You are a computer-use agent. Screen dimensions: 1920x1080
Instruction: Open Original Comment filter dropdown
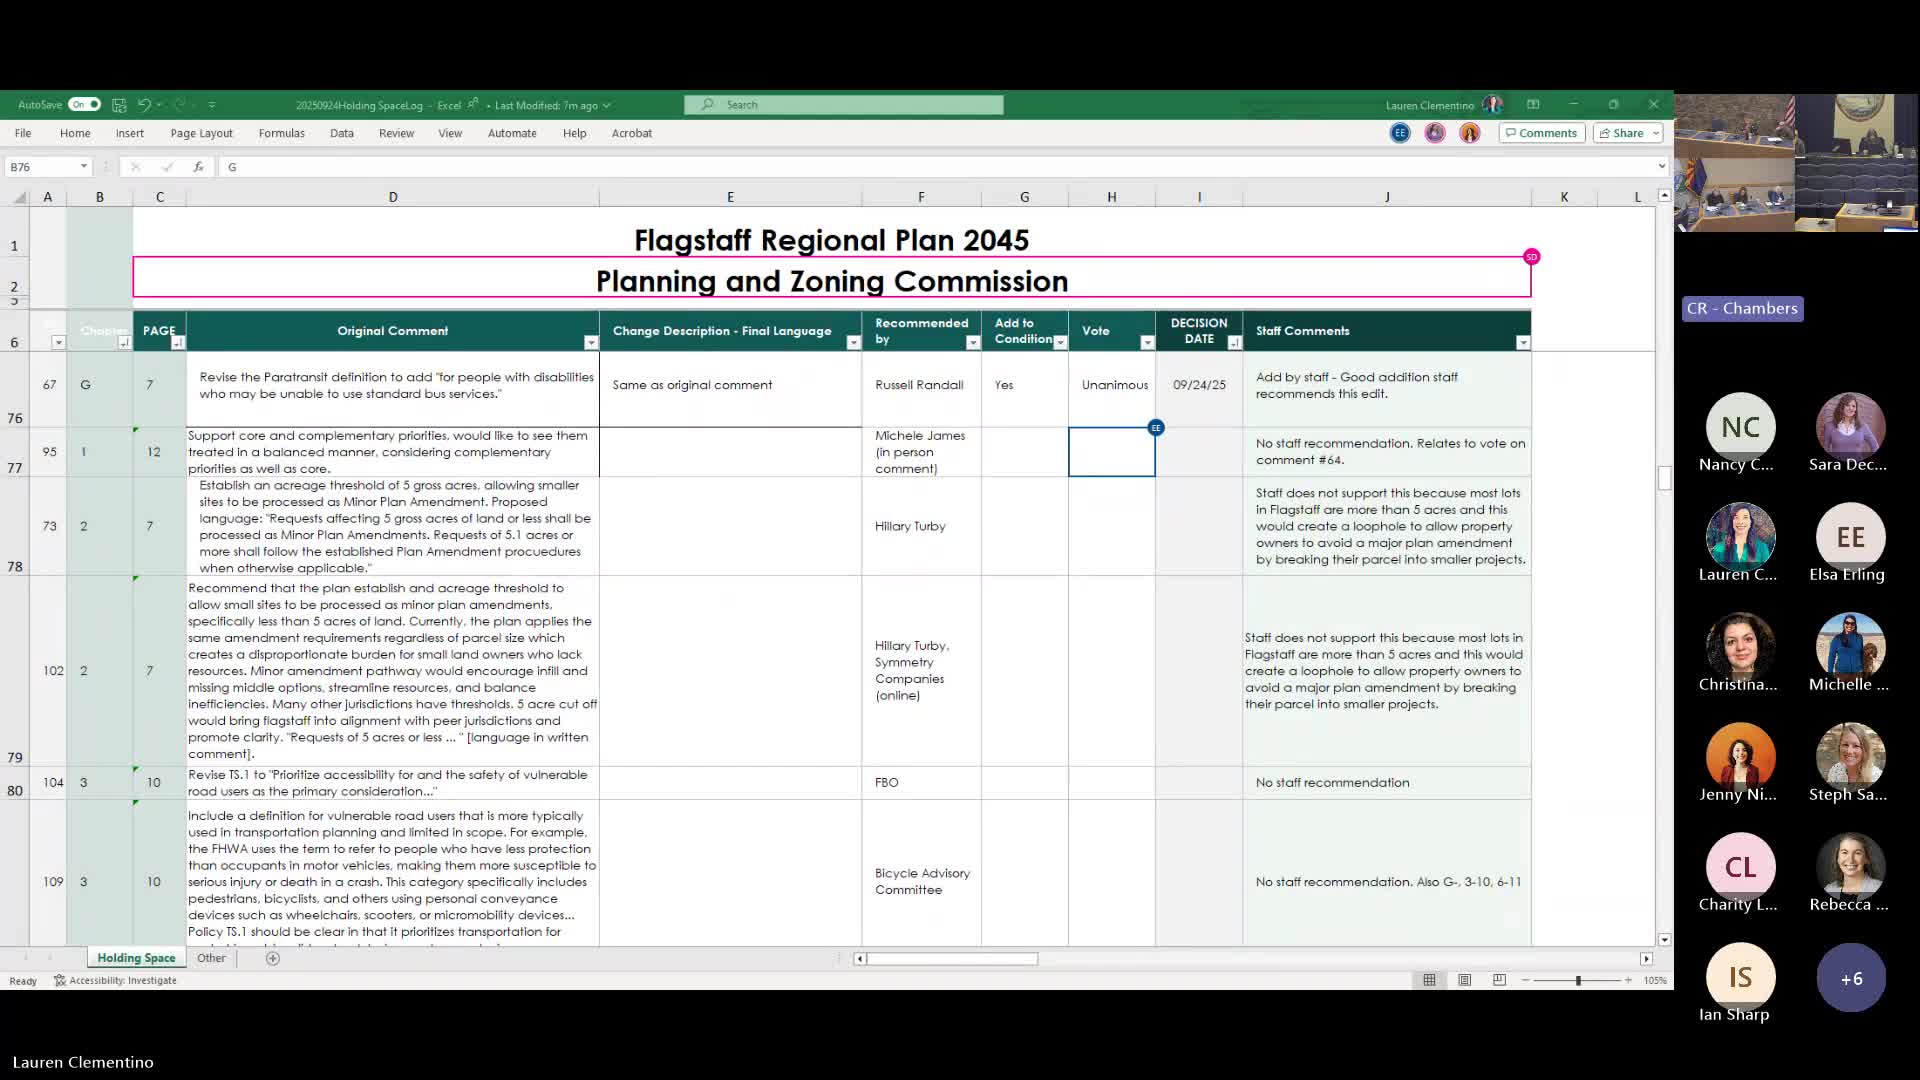point(591,343)
